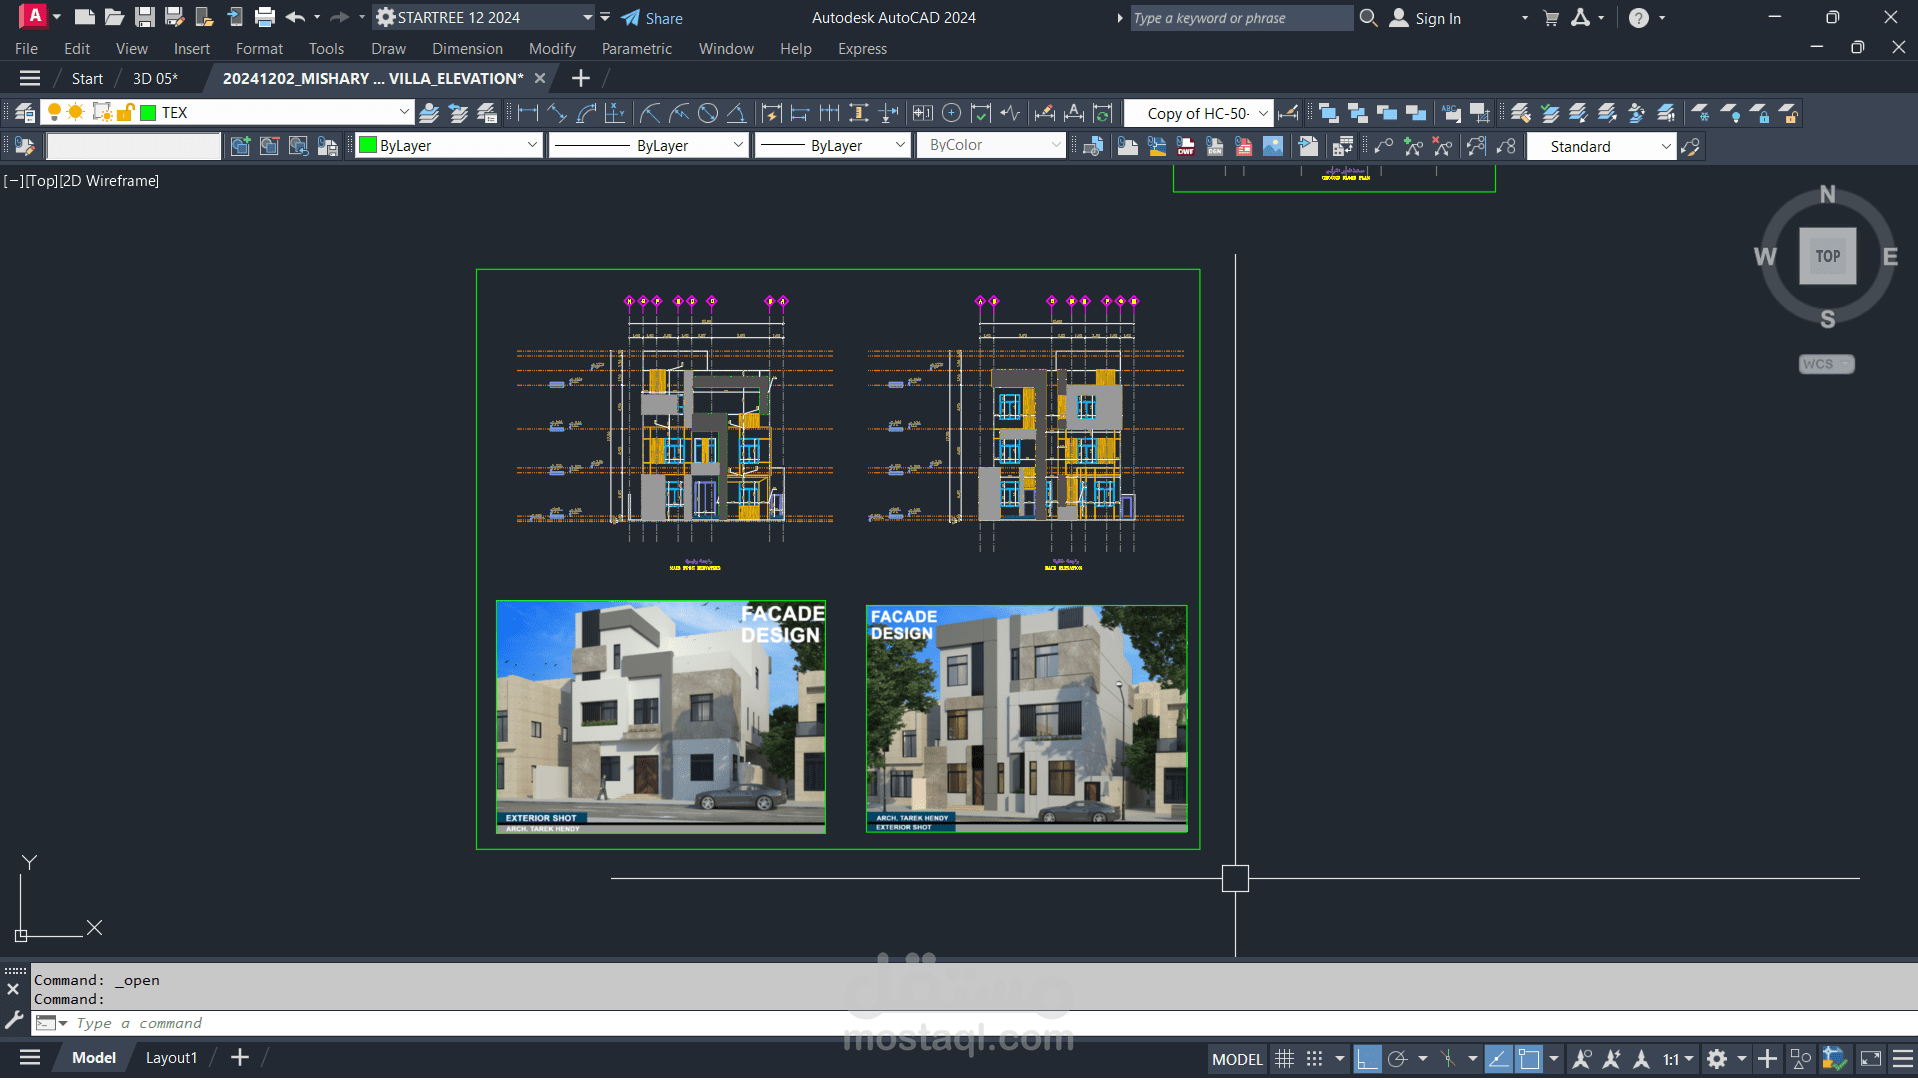Toggle drawing grid display
Screen dimensions: 1918x1080
click(1285, 1058)
